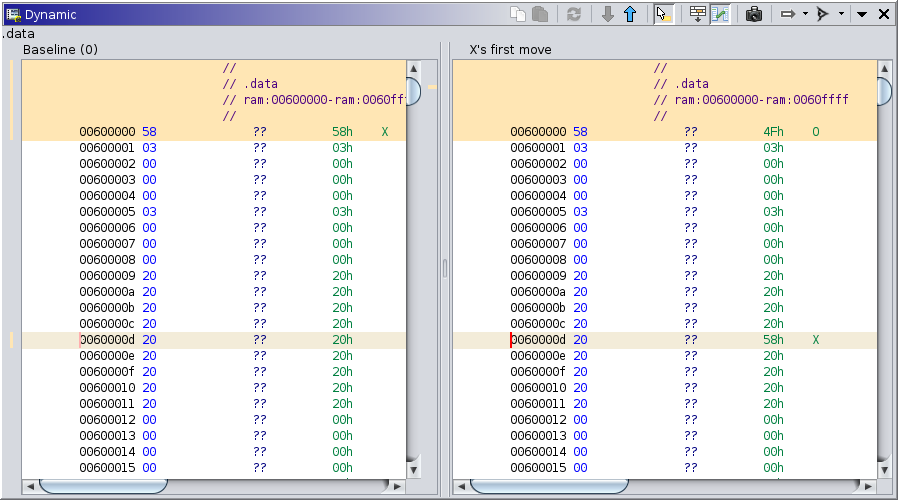Click the right arrow track-location icon
The image size is (898, 500).
pyautogui.click(x=787, y=14)
